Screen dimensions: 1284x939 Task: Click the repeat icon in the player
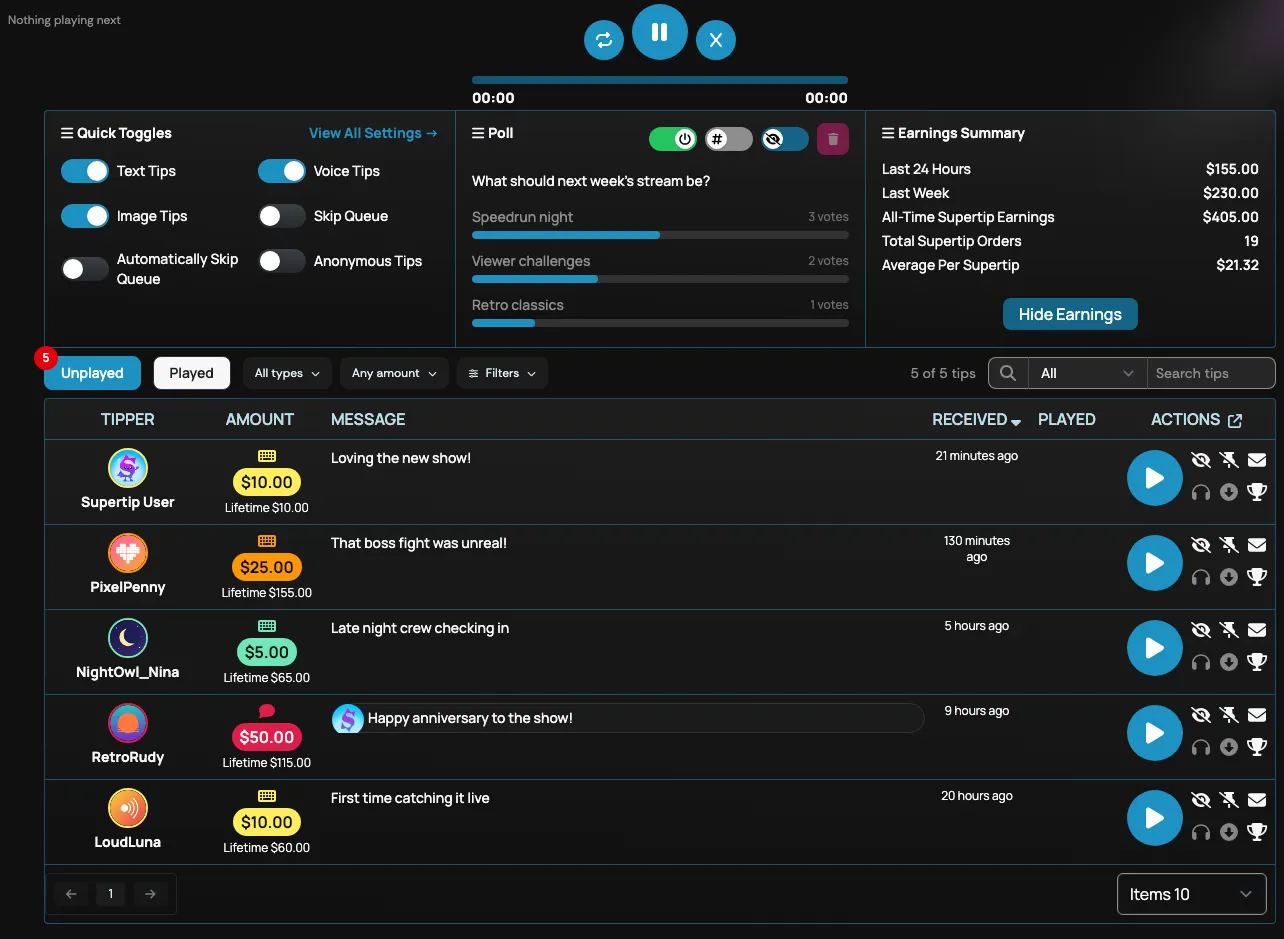tap(604, 40)
